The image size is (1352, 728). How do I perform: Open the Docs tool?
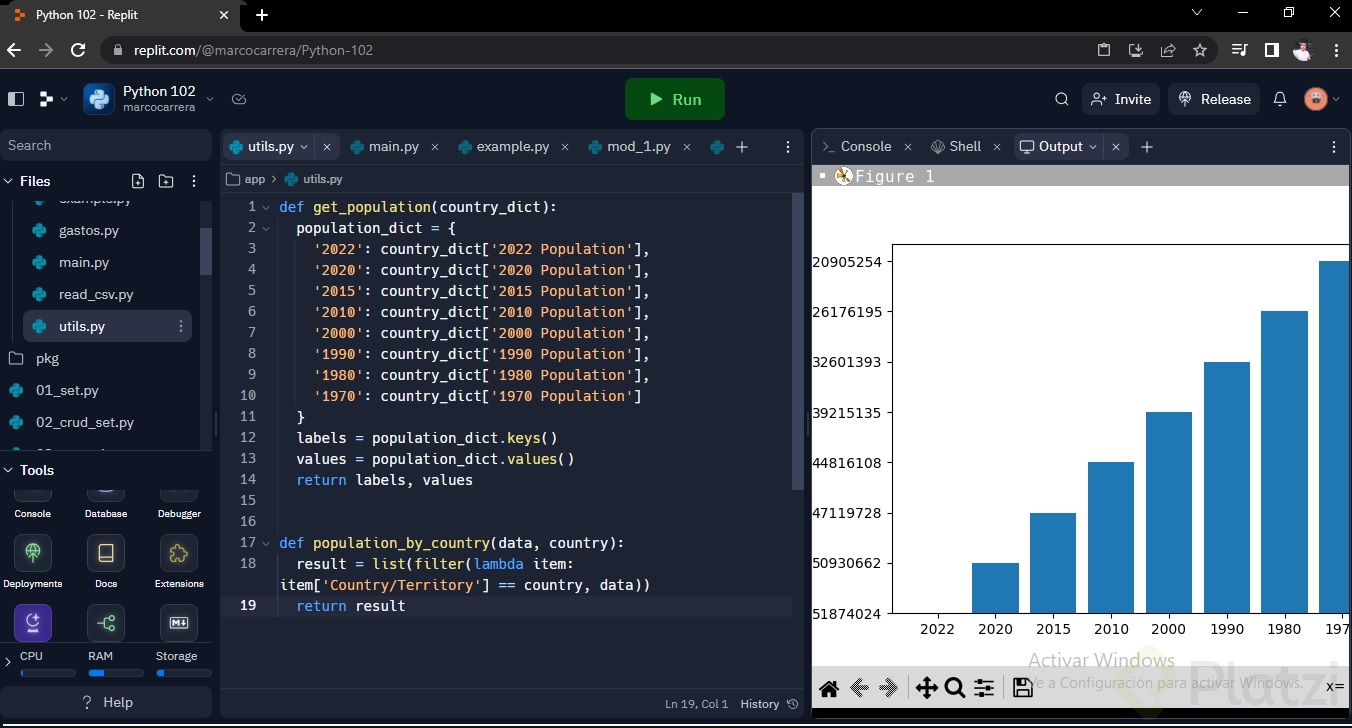[x=106, y=560]
